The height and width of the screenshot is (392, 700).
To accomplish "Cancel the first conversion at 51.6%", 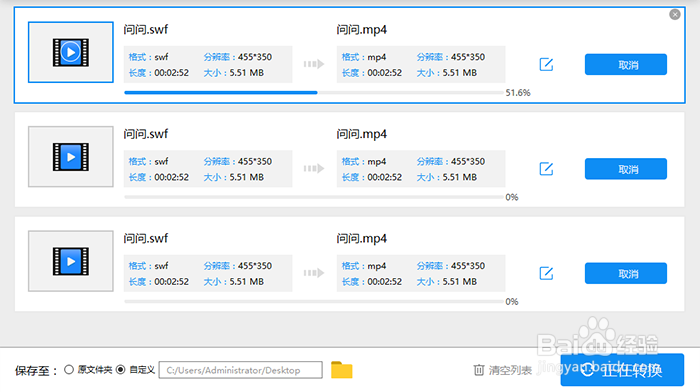I will click(x=626, y=65).
